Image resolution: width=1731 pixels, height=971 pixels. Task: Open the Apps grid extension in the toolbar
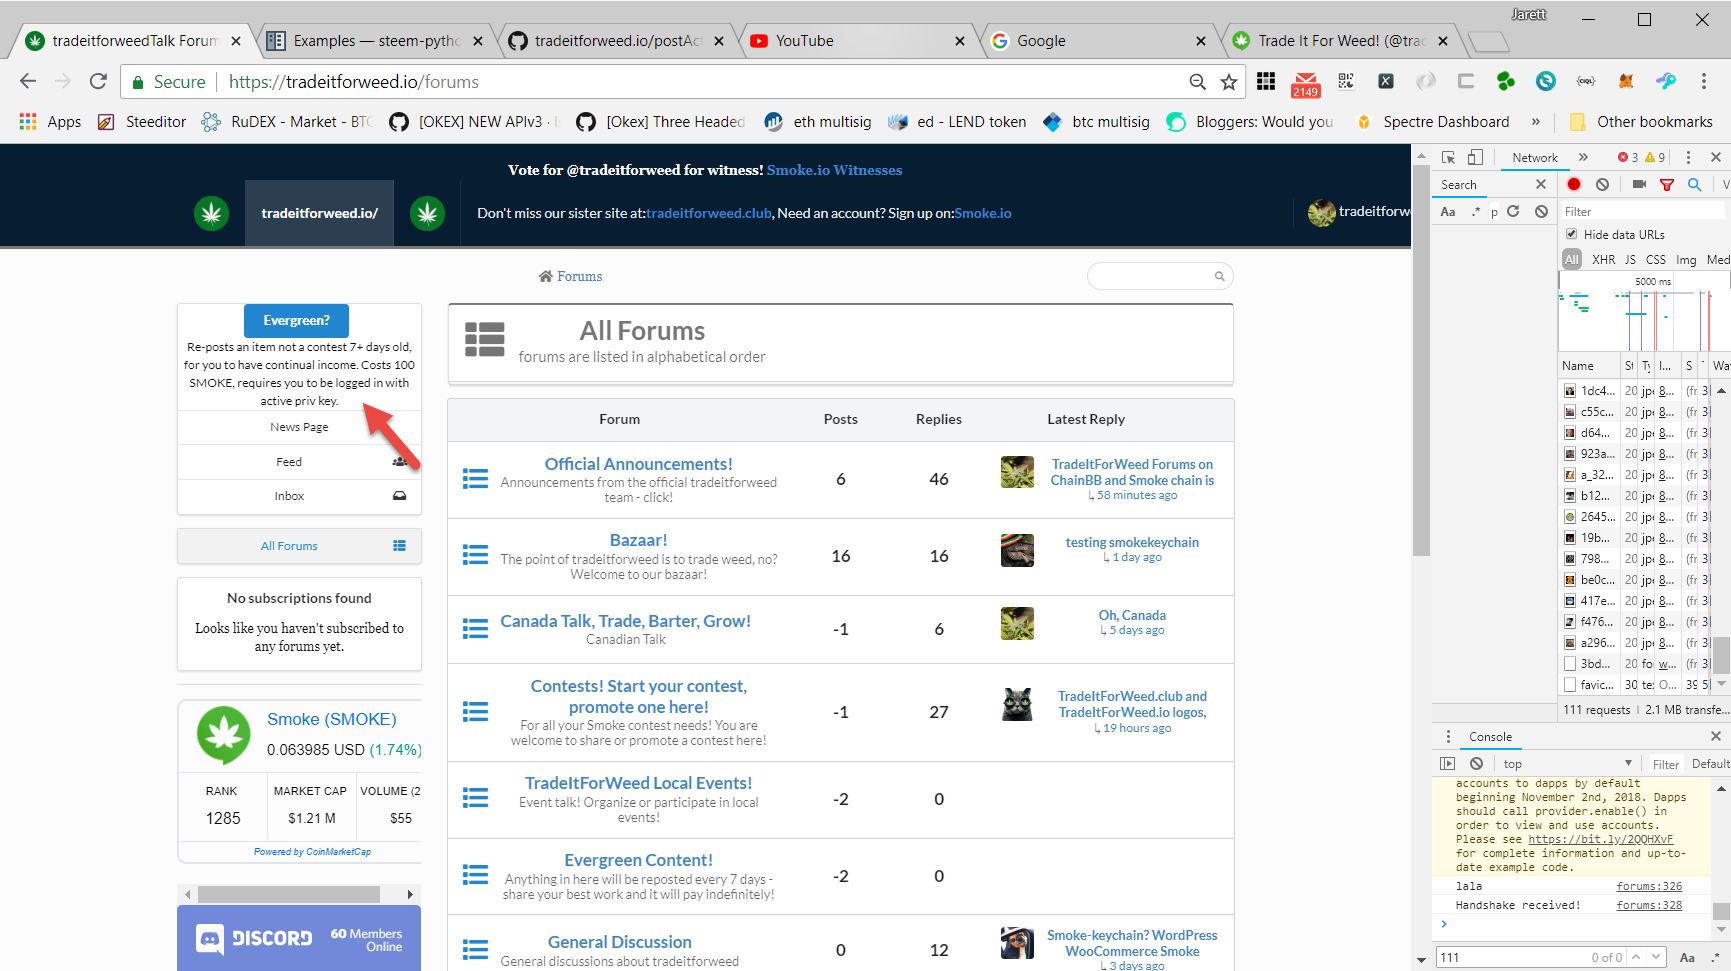pos(1266,81)
